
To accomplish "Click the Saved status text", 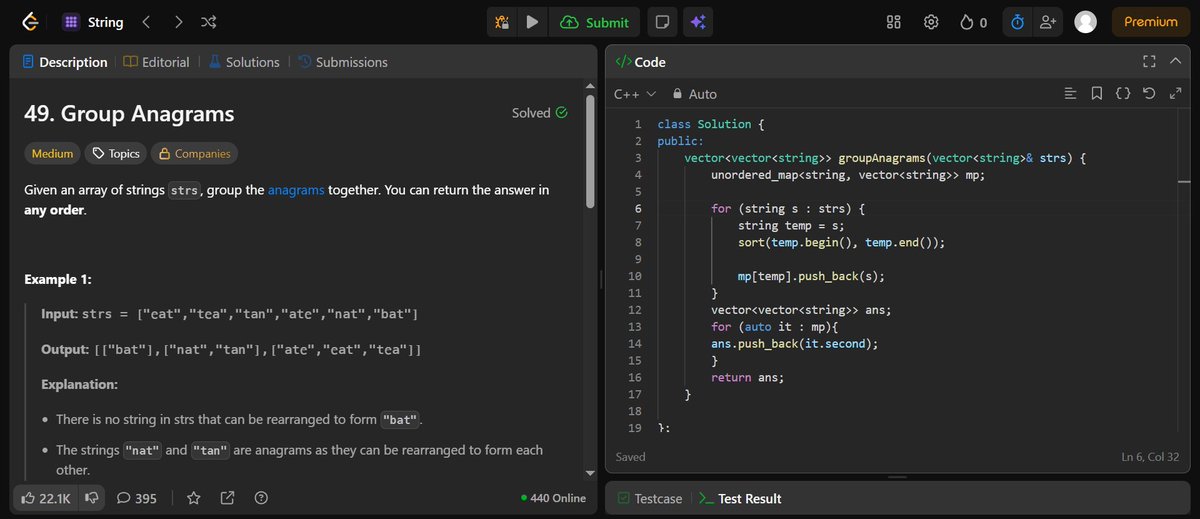I will pyautogui.click(x=630, y=457).
